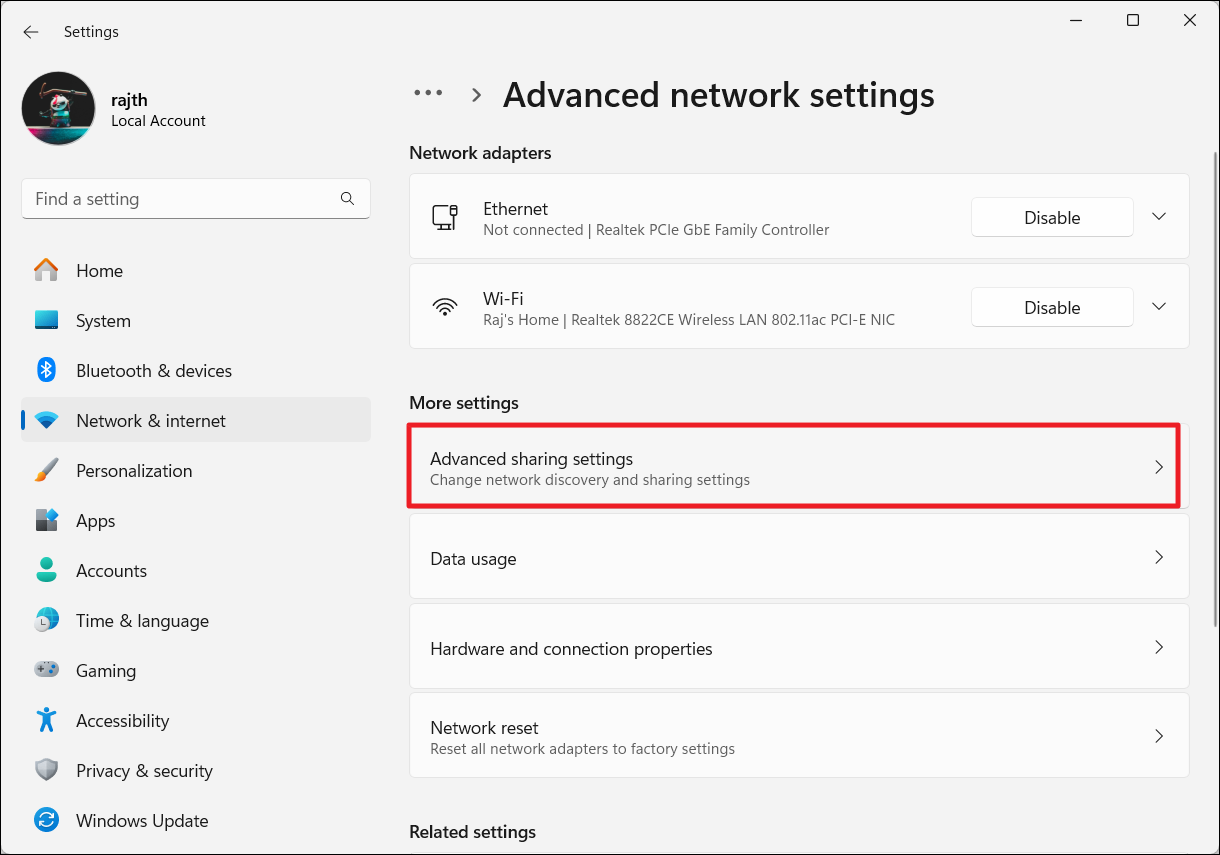The image size is (1220, 855).
Task: Open Windows Update icon
Action: [x=46, y=821]
